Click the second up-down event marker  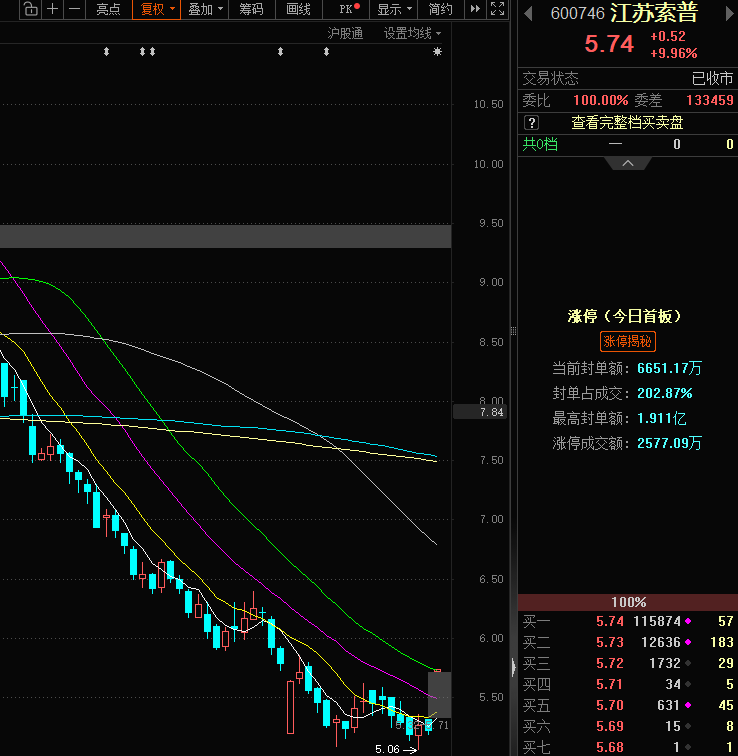click(x=142, y=52)
